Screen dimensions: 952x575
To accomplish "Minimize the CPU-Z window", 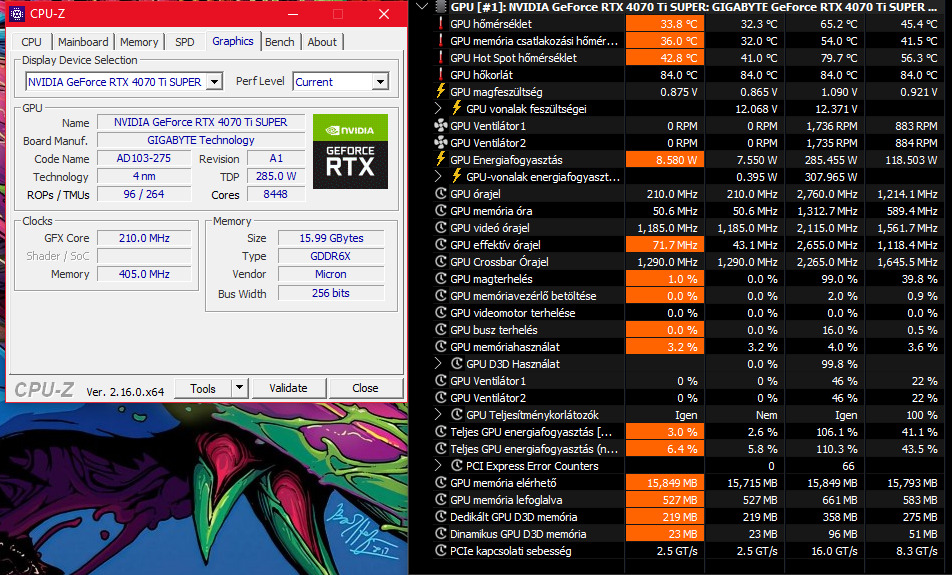I will click(294, 13).
